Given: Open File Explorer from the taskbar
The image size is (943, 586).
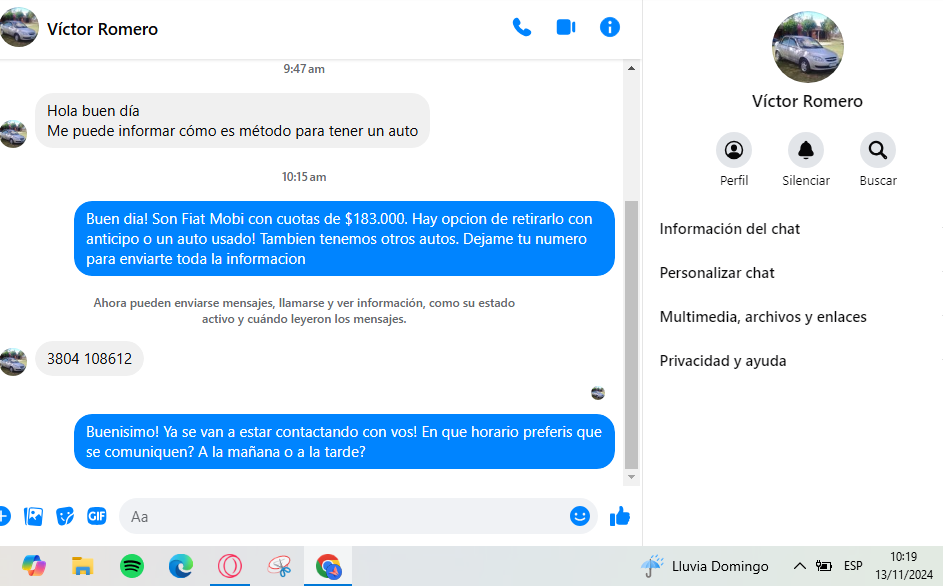Looking at the screenshot, I should 82,566.
